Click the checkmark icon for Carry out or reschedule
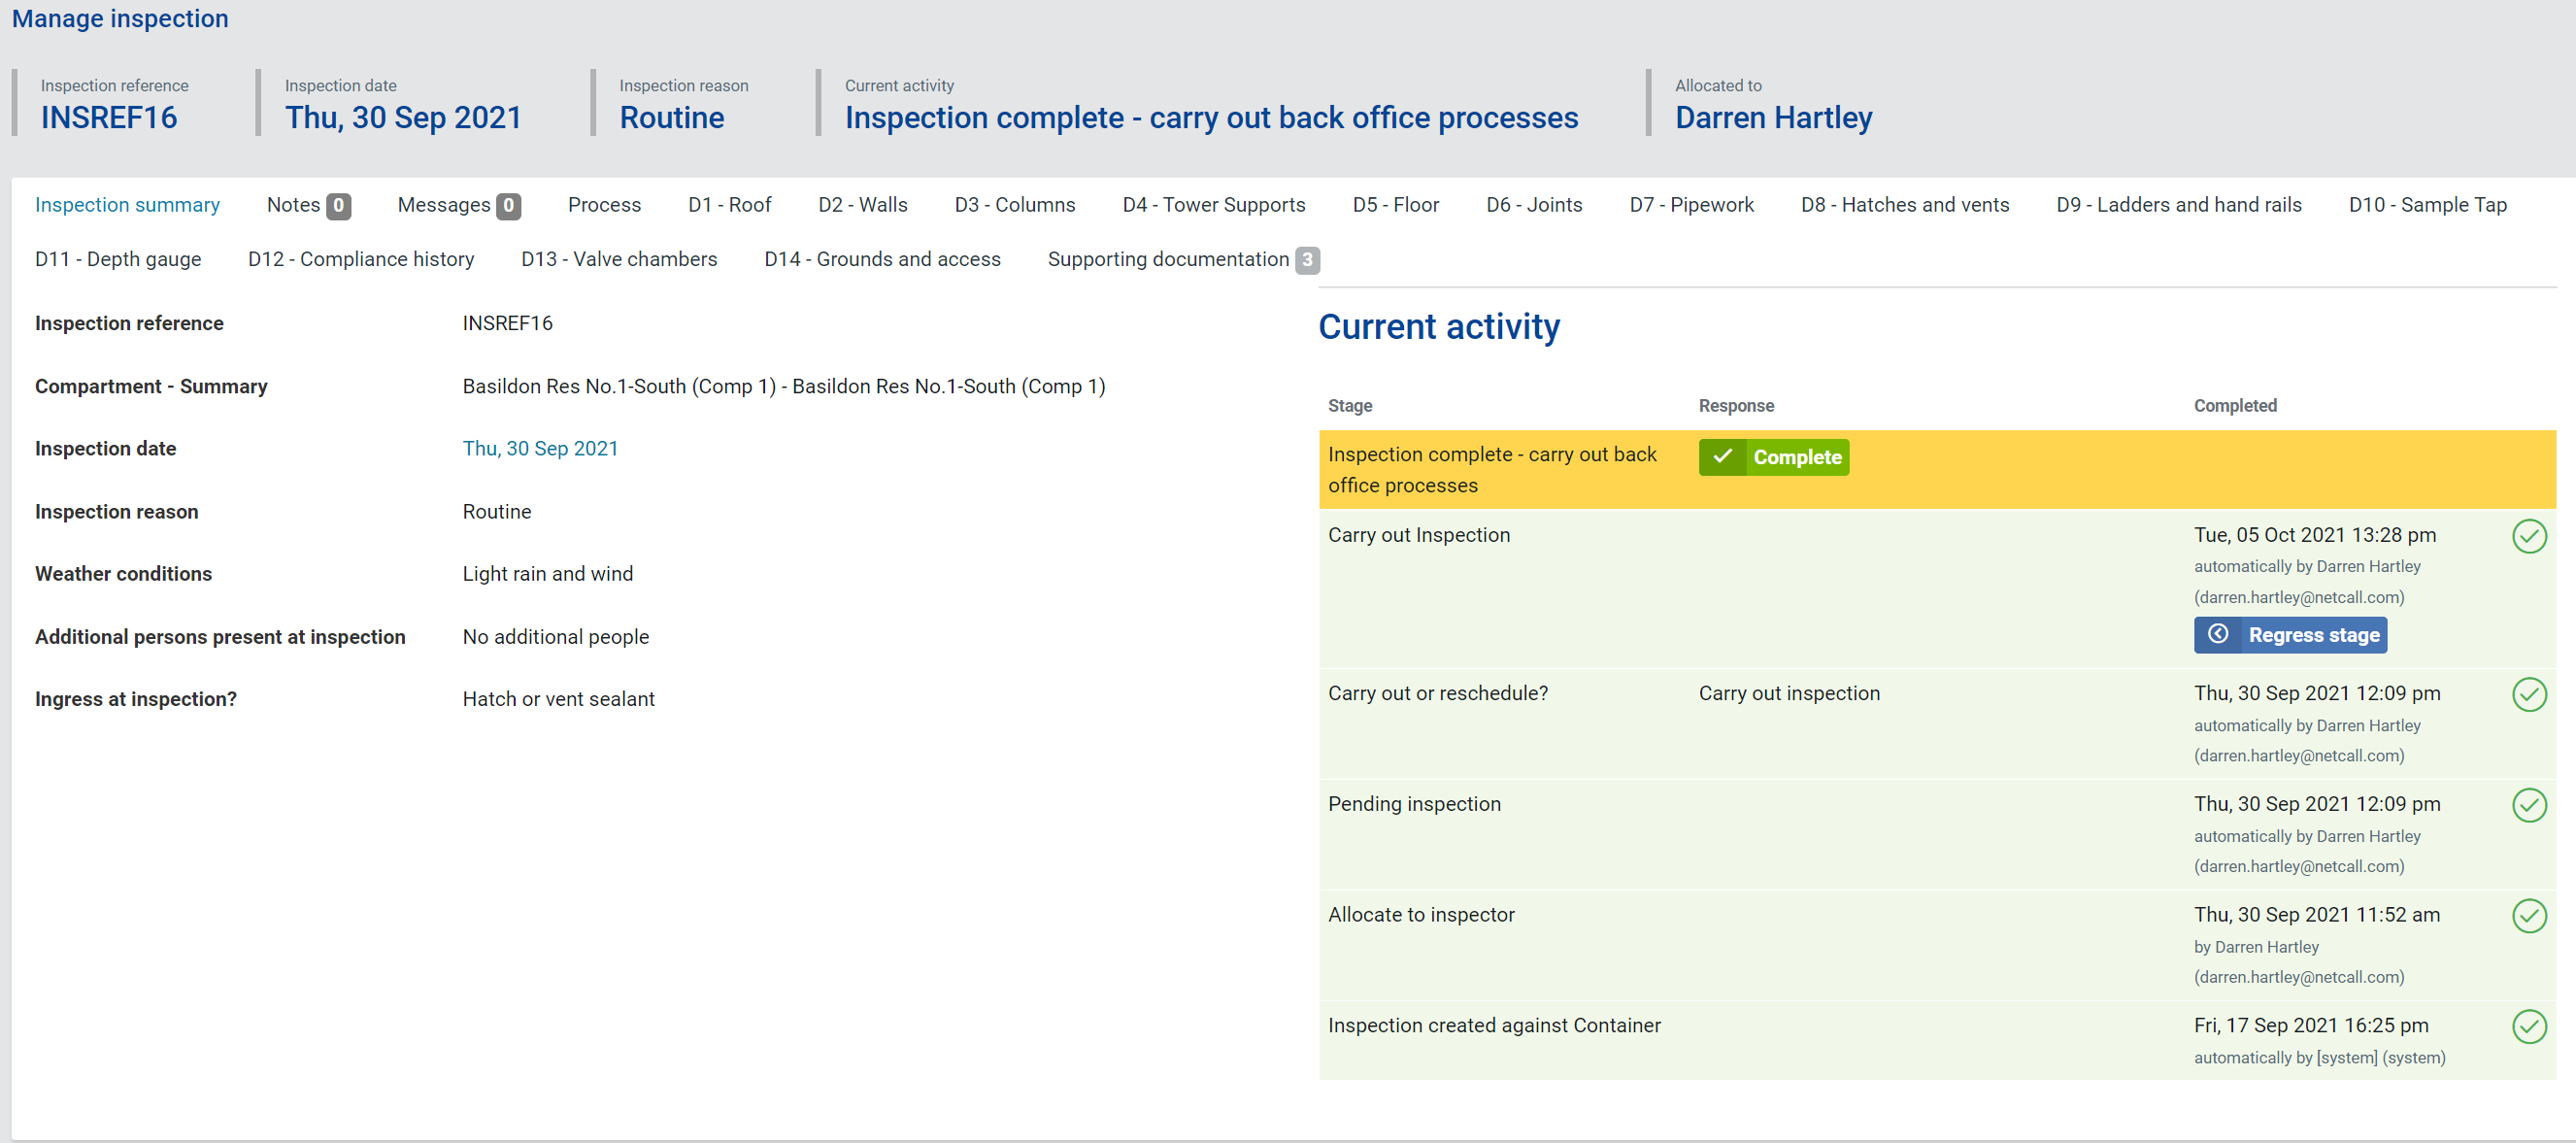The image size is (2576, 1143). [2528, 694]
